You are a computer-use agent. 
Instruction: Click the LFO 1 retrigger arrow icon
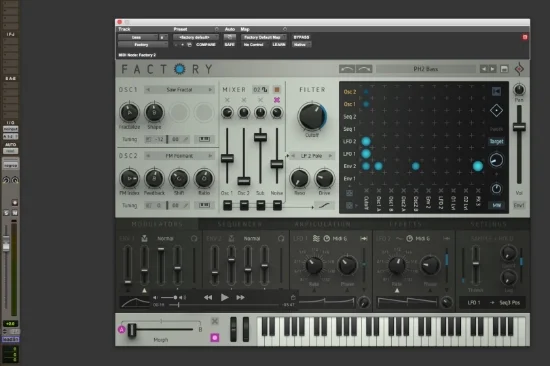(364, 239)
